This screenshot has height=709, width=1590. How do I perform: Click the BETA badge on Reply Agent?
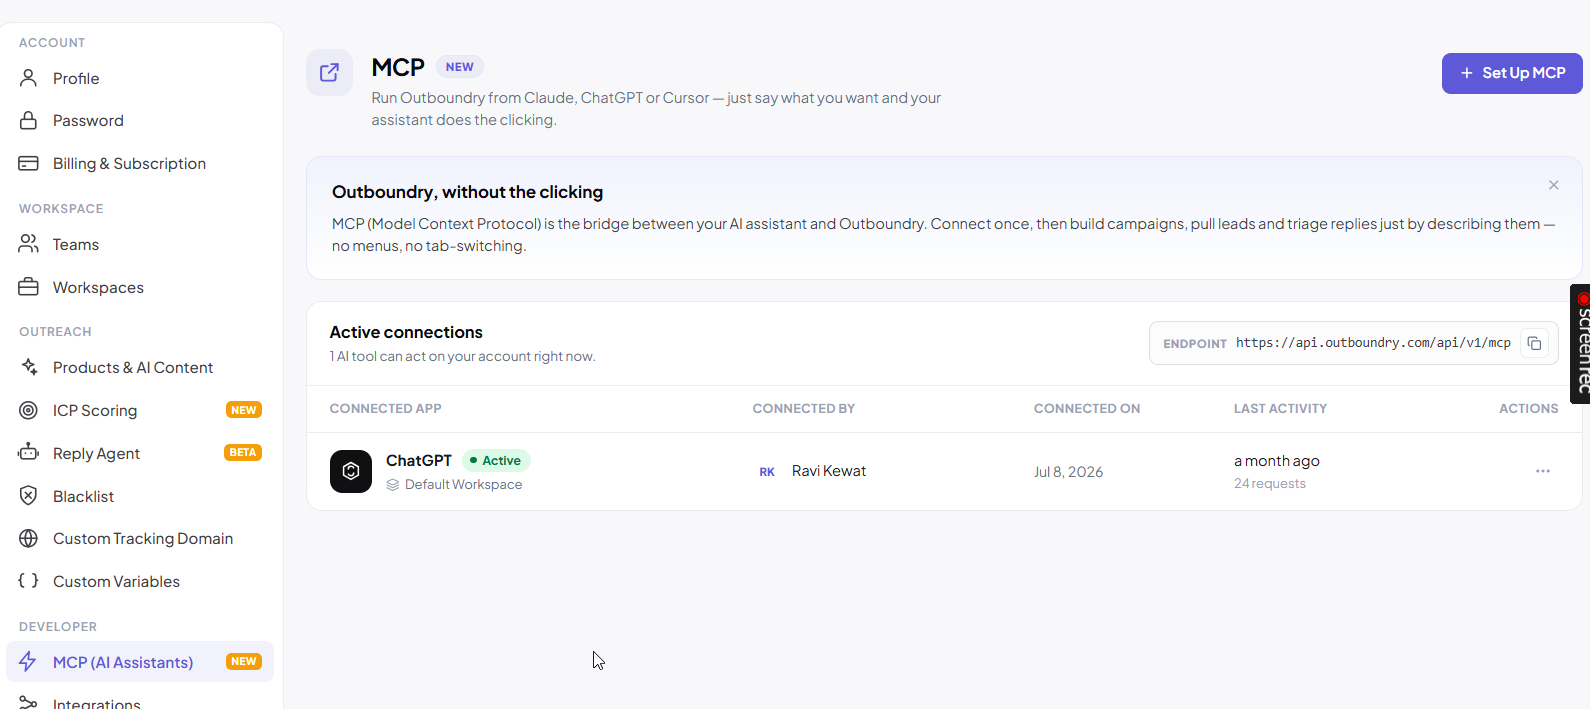243,452
